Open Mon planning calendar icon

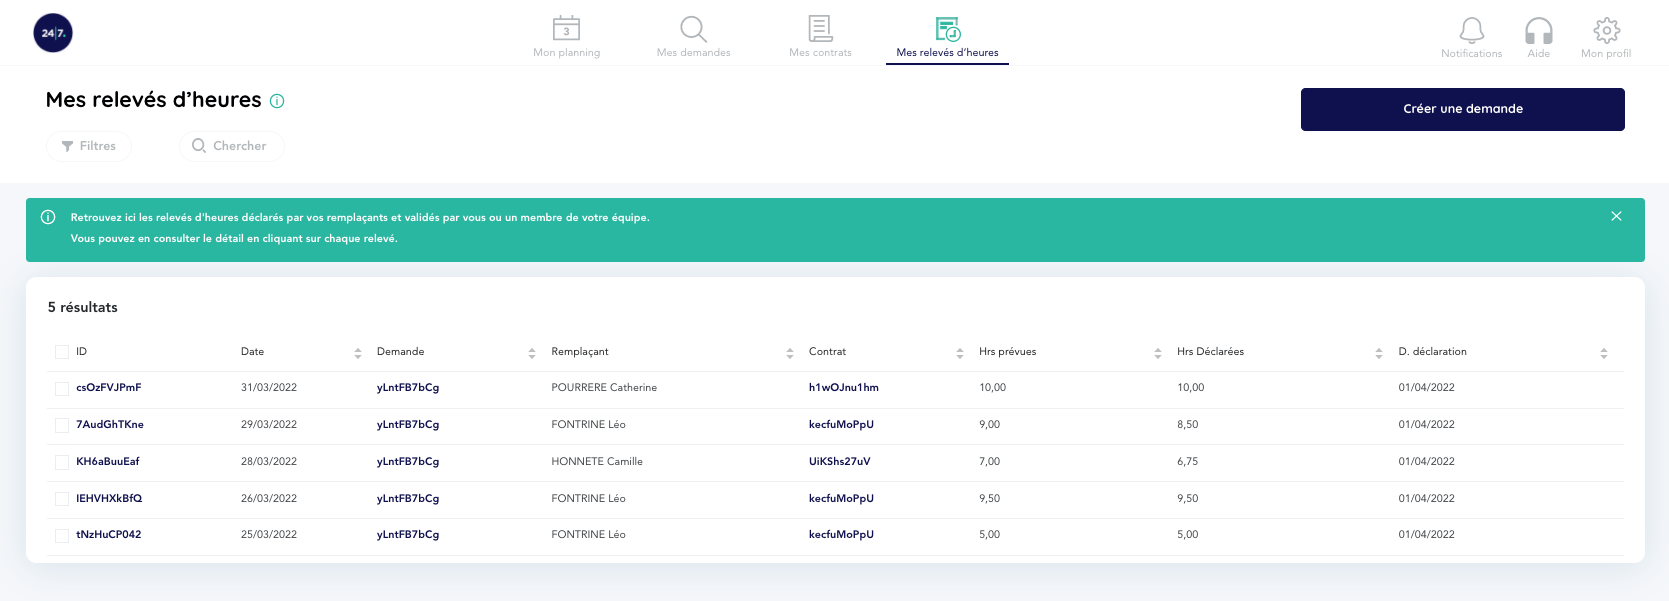point(566,29)
